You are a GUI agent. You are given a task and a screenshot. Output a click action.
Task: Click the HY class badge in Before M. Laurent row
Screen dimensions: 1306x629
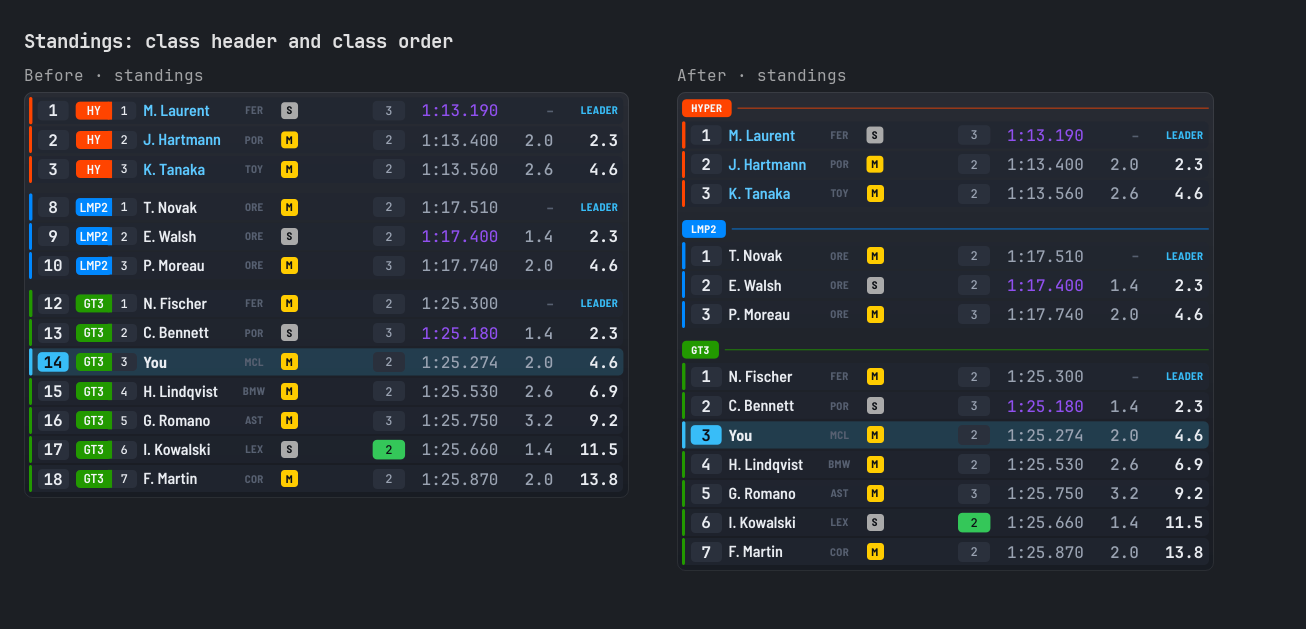93,111
